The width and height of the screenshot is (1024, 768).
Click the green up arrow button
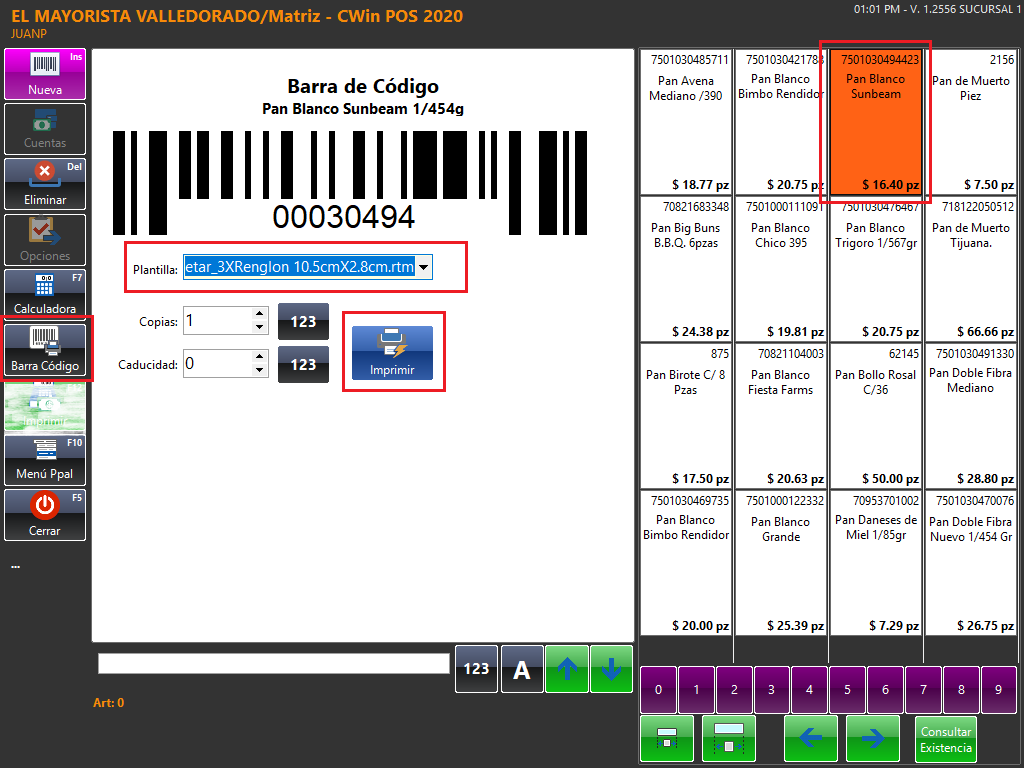pyautogui.click(x=567, y=669)
